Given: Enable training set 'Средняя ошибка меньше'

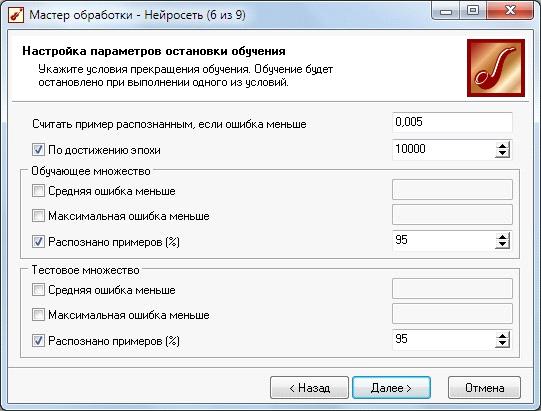Looking at the screenshot, I should coord(38,190).
